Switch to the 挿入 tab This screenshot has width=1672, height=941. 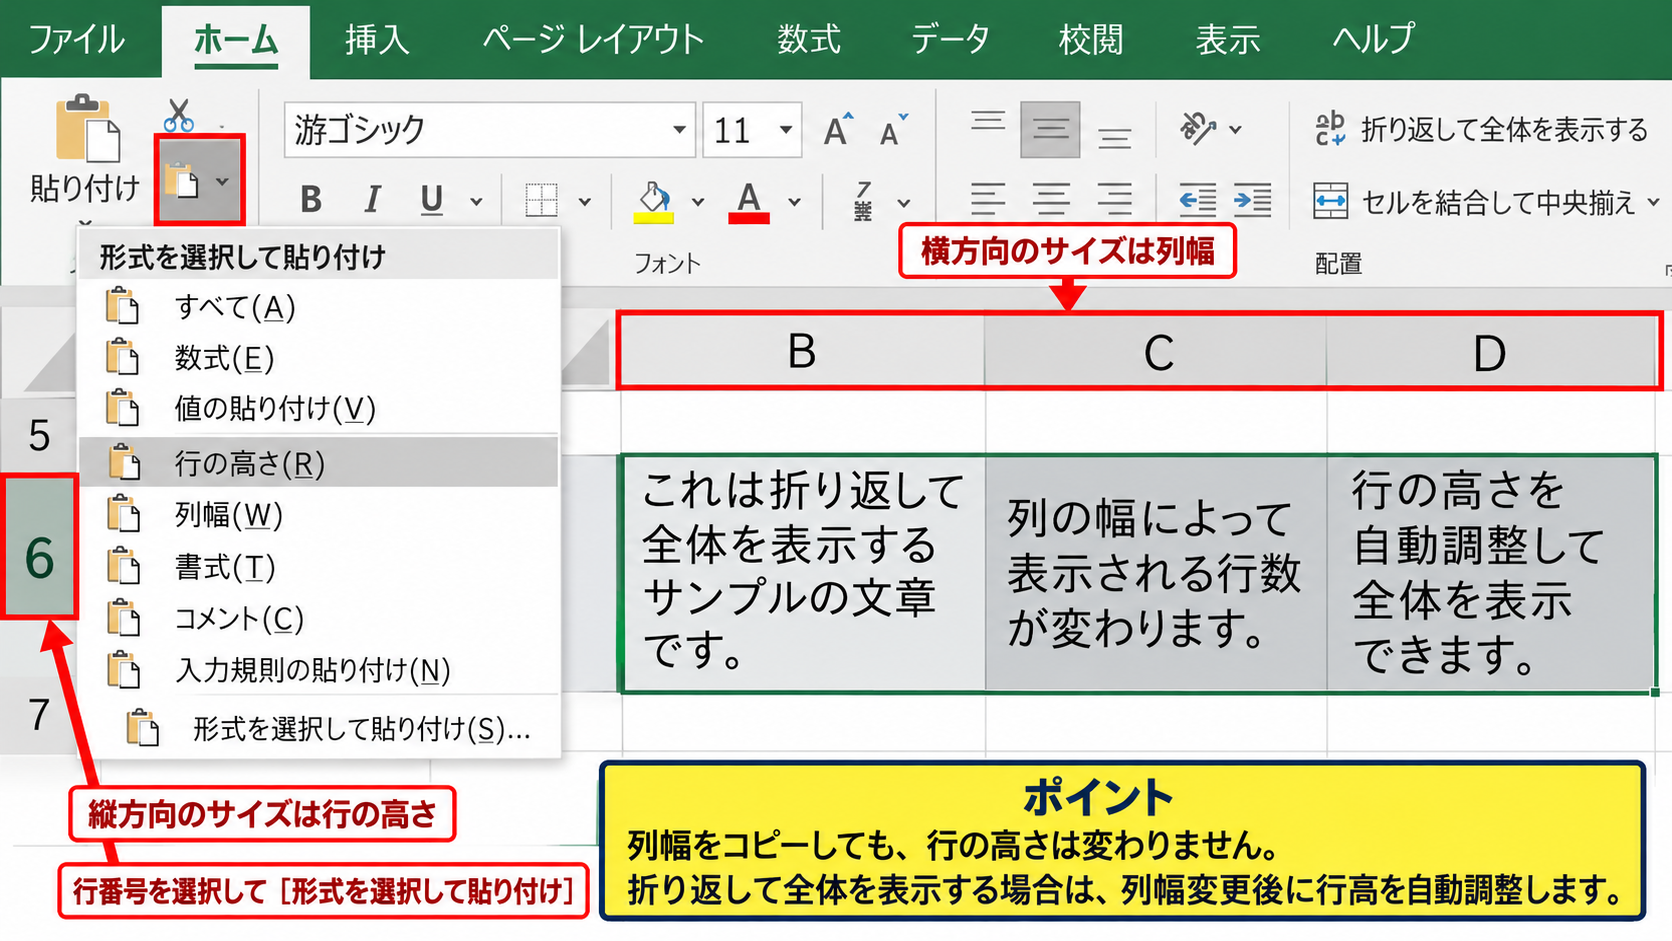pyautogui.click(x=377, y=39)
